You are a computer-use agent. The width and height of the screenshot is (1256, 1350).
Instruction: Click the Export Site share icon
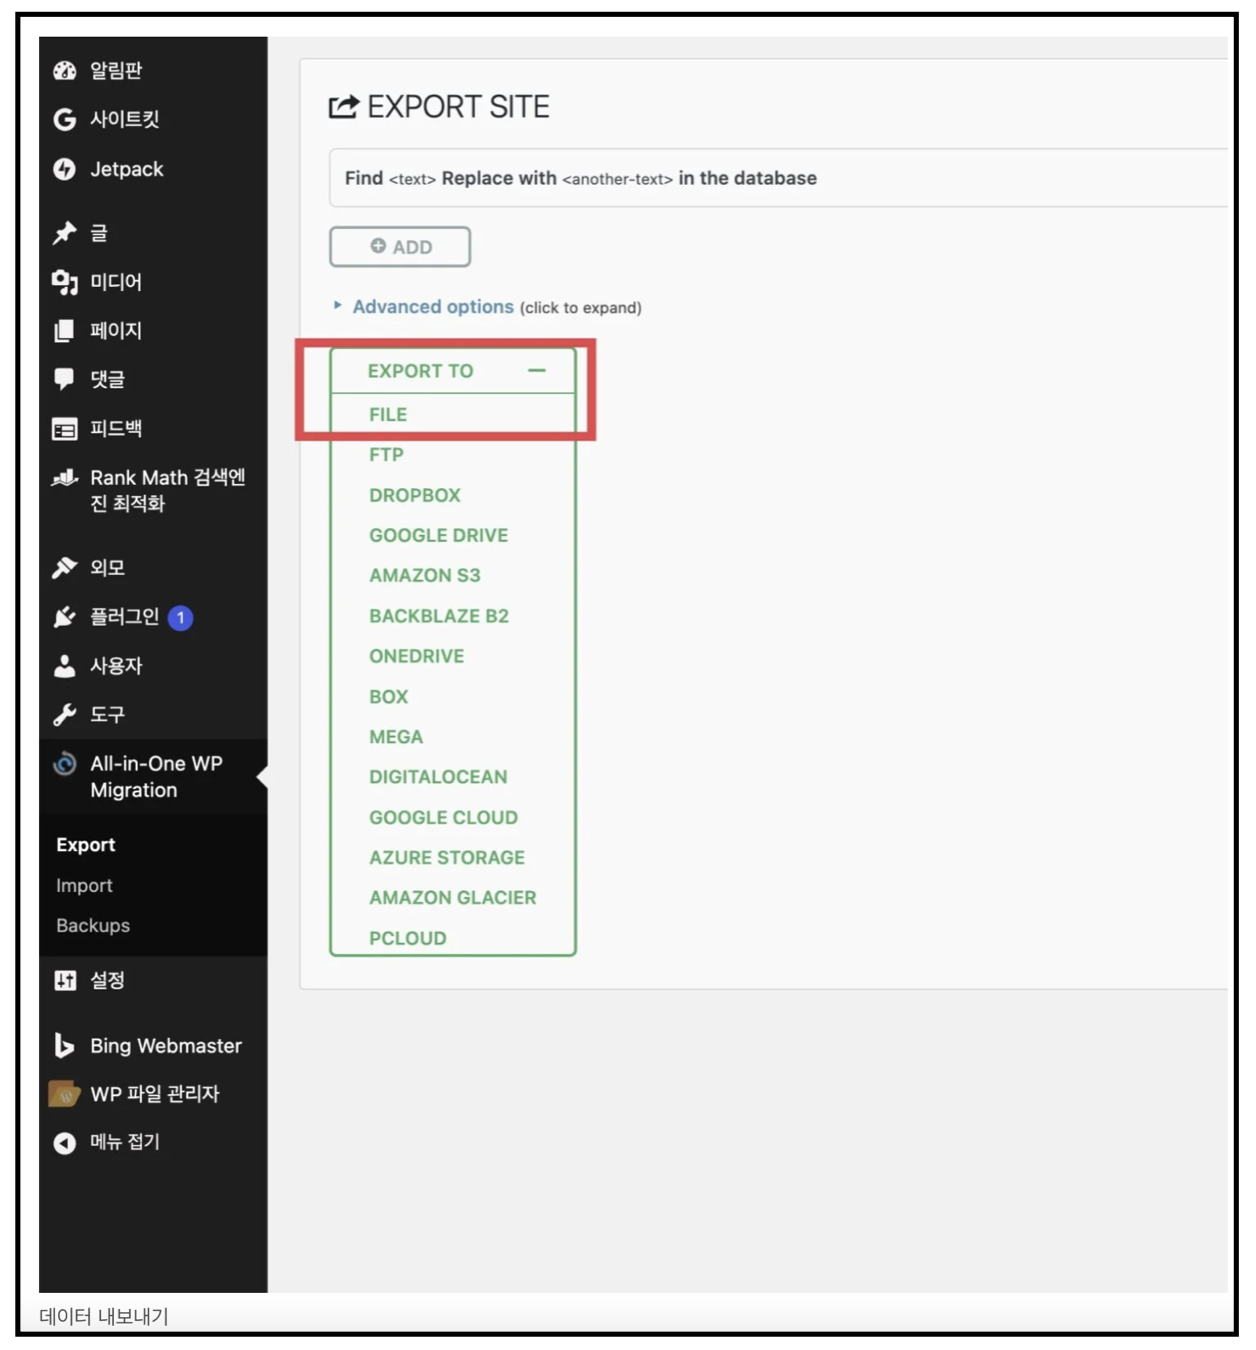tap(344, 106)
